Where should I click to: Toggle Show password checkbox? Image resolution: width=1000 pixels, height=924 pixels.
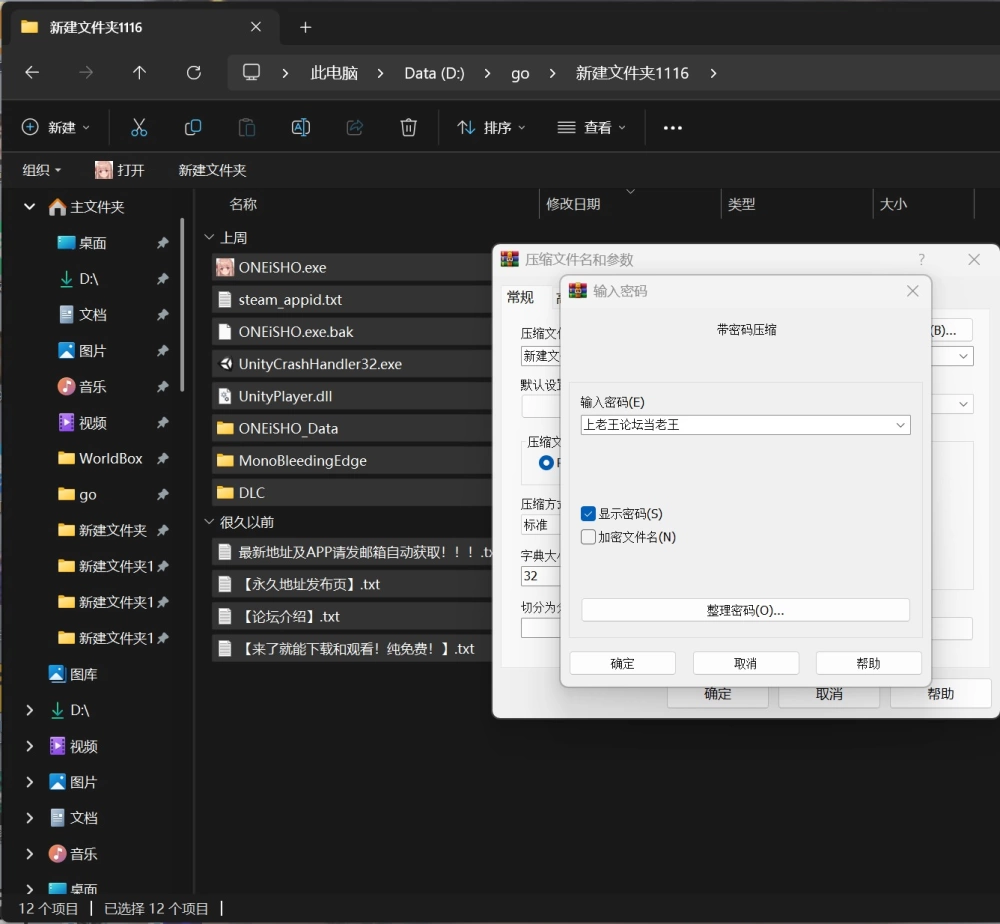pos(588,513)
